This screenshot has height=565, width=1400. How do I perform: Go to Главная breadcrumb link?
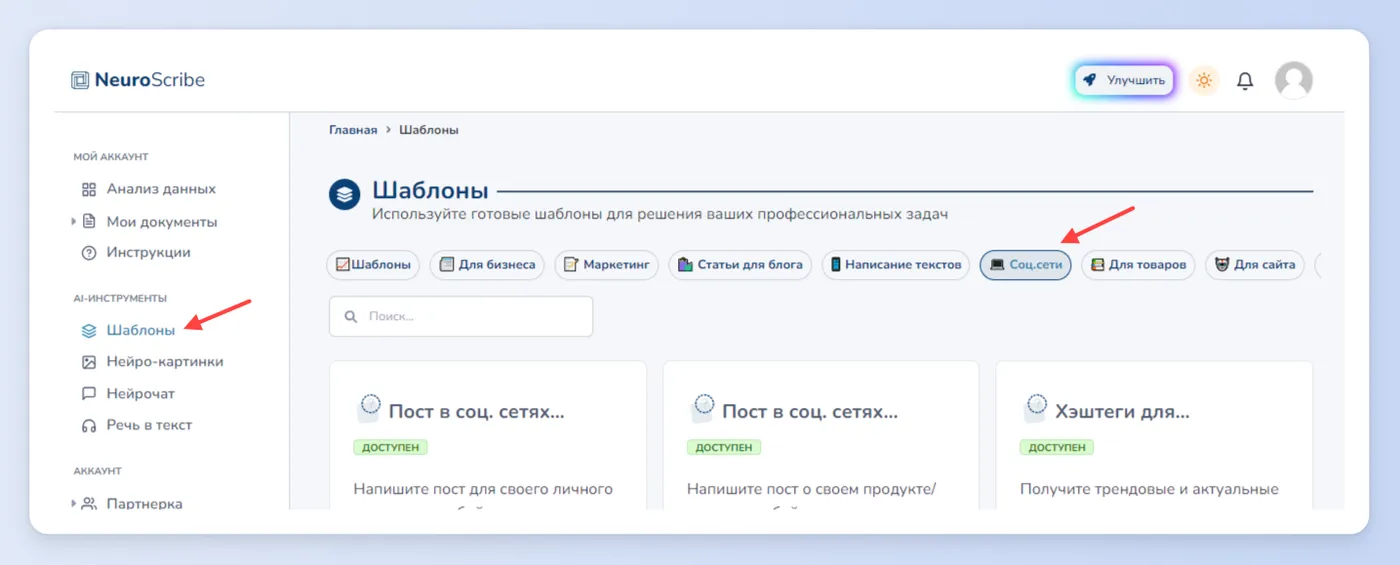pos(353,130)
